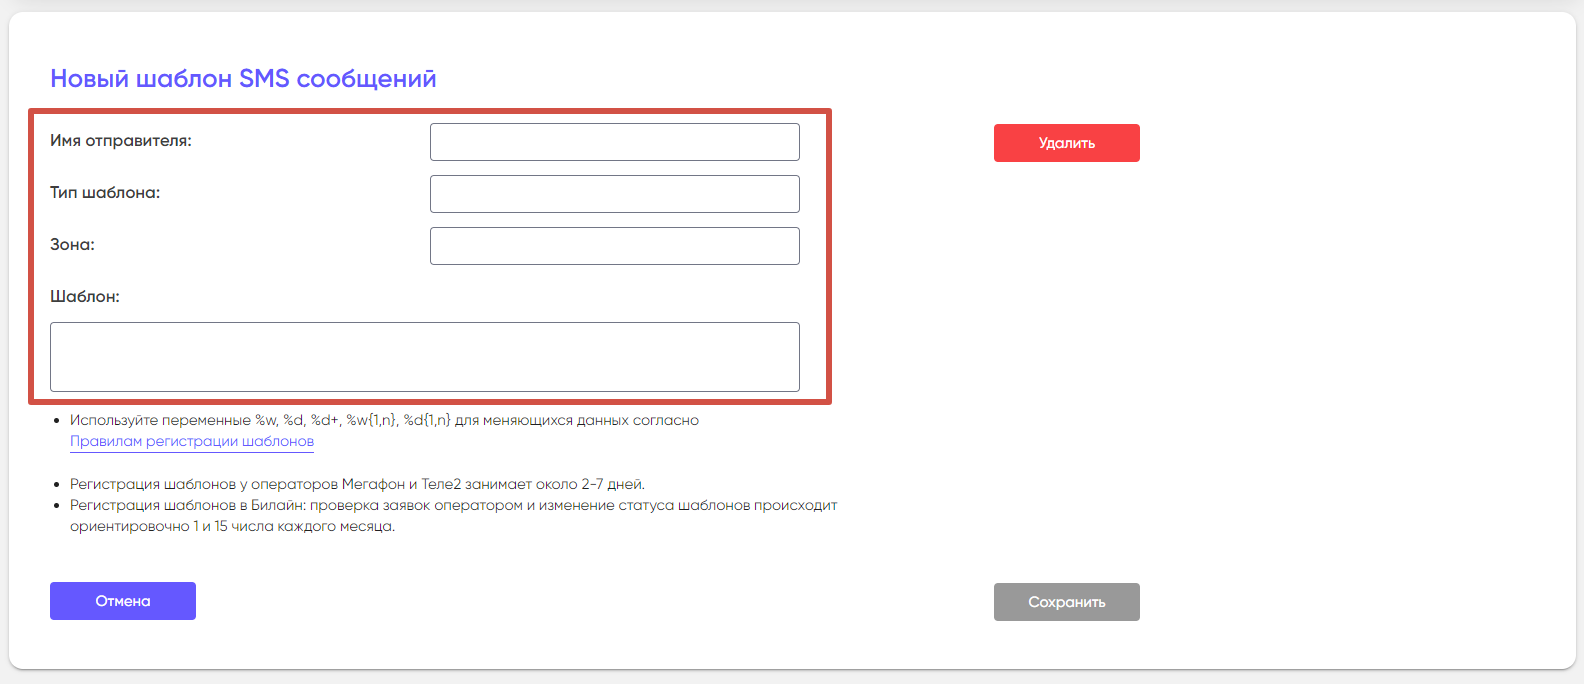Click the line mentioning 1 и 15 числа
The height and width of the screenshot is (684, 1584).
tap(232, 526)
